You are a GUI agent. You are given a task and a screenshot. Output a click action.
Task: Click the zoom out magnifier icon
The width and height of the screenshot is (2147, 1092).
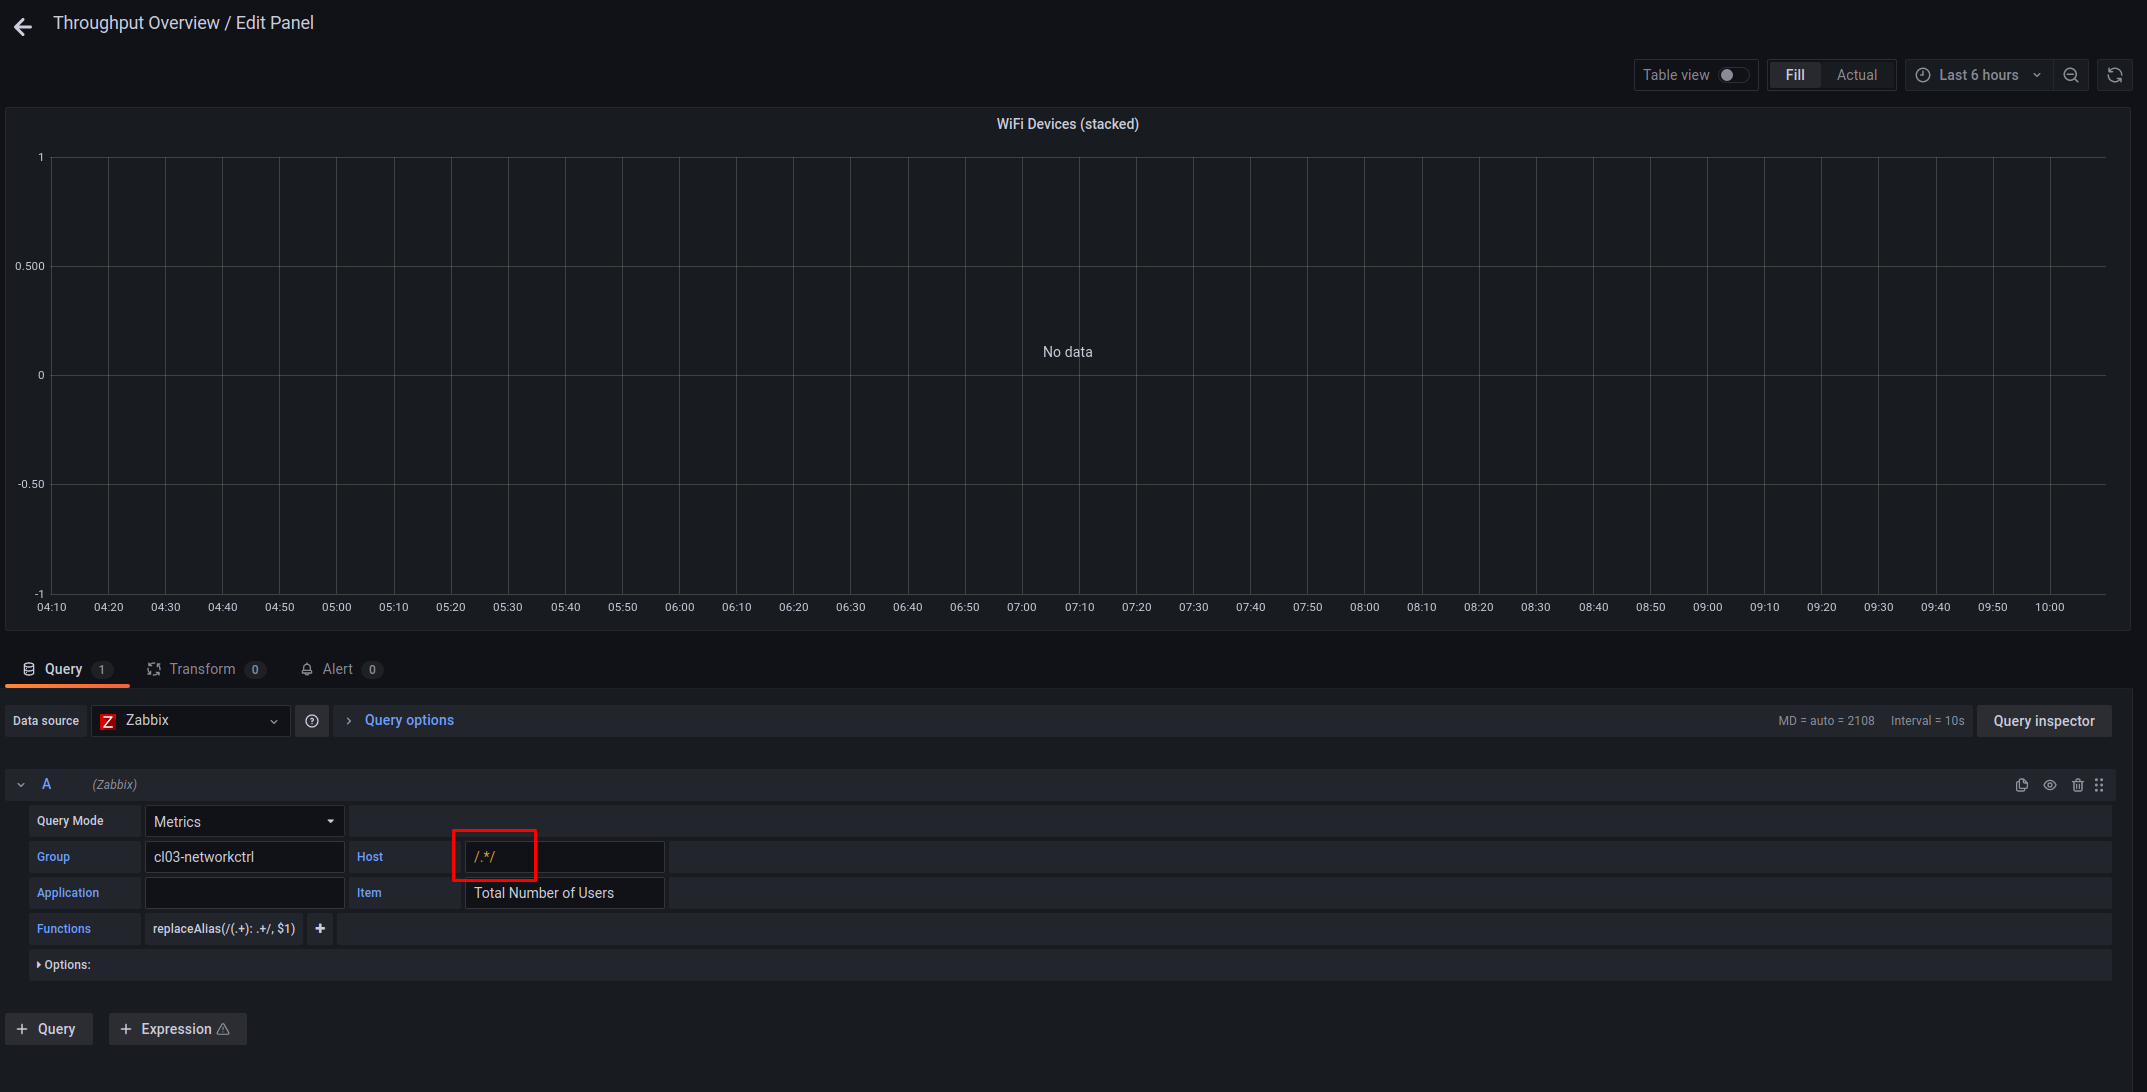click(x=2070, y=74)
